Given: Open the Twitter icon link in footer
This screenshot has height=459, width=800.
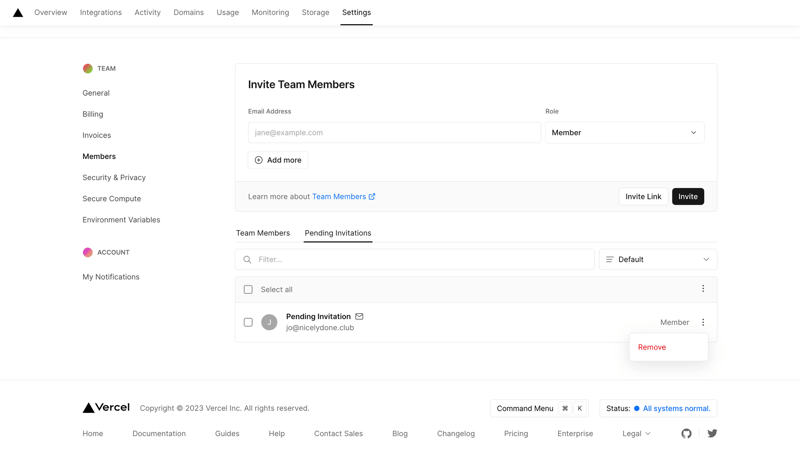Looking at the screenshot, I should click(x=712, y=434).
